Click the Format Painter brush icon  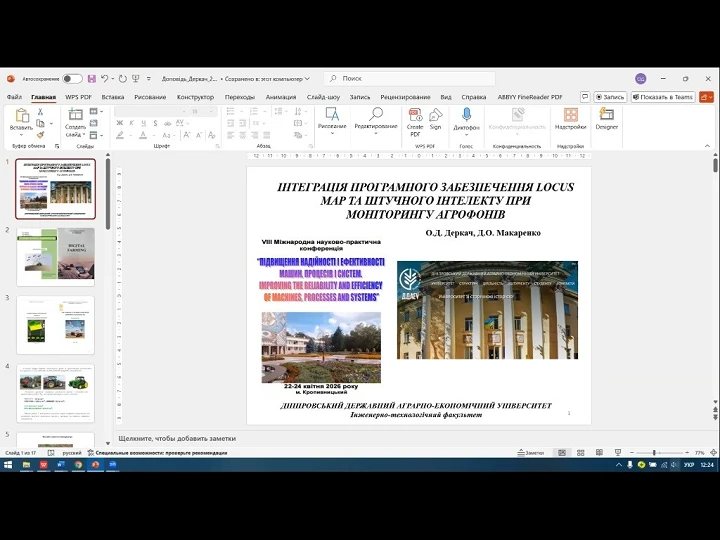pos(40,135)
